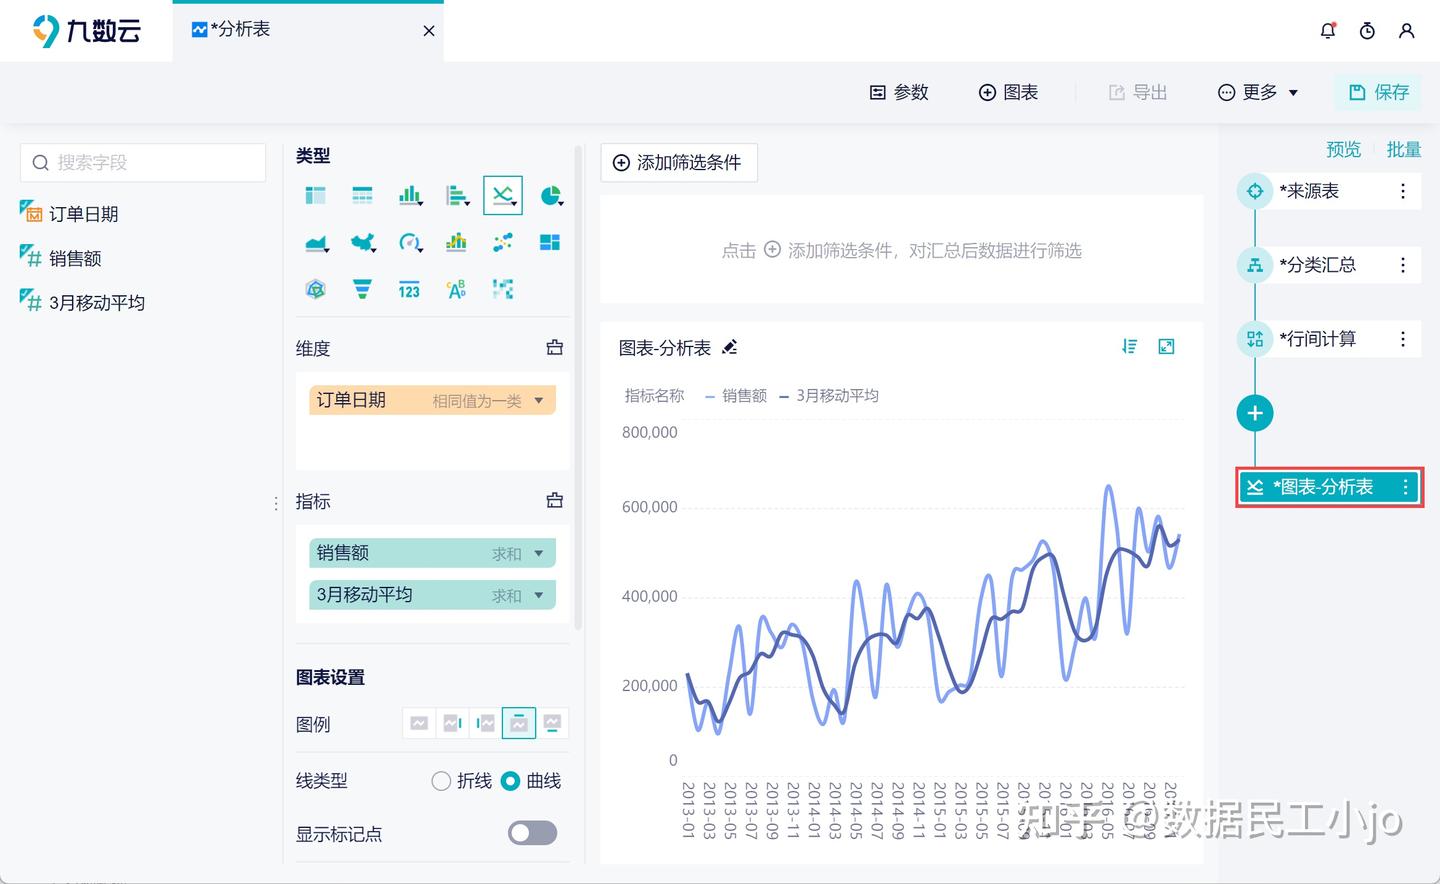
Task: Click the sort icon beside the chart title
Action: (1130, 346)
